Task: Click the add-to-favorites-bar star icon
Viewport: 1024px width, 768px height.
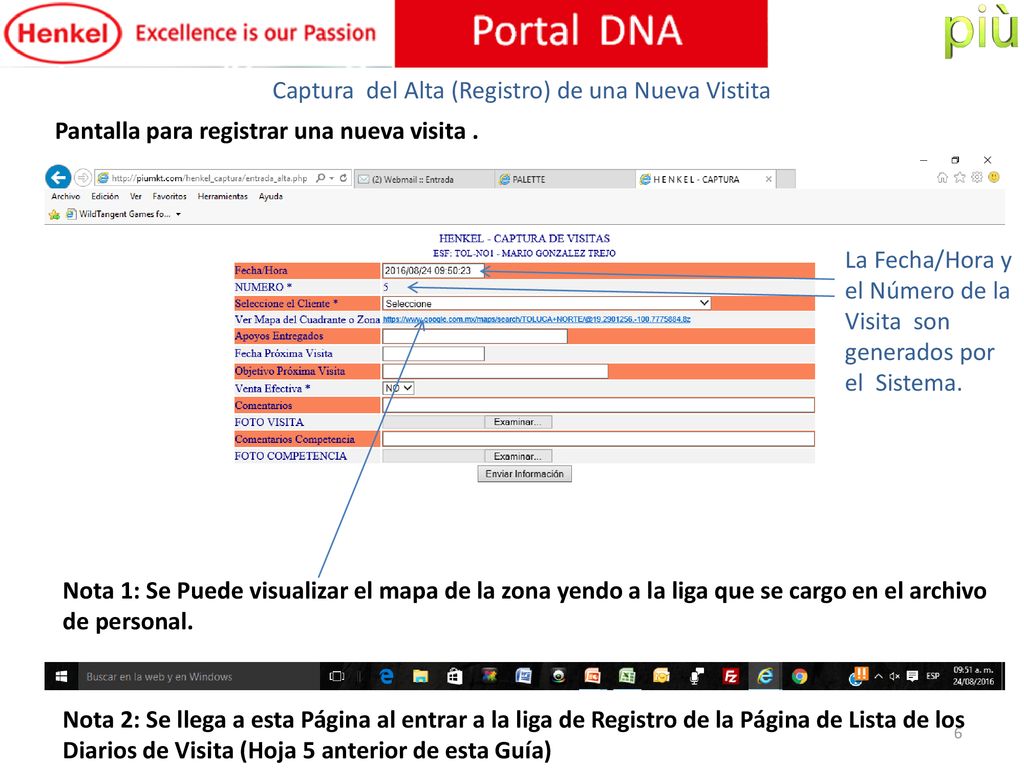Action: pyautogui.click(x=54, y=214)
